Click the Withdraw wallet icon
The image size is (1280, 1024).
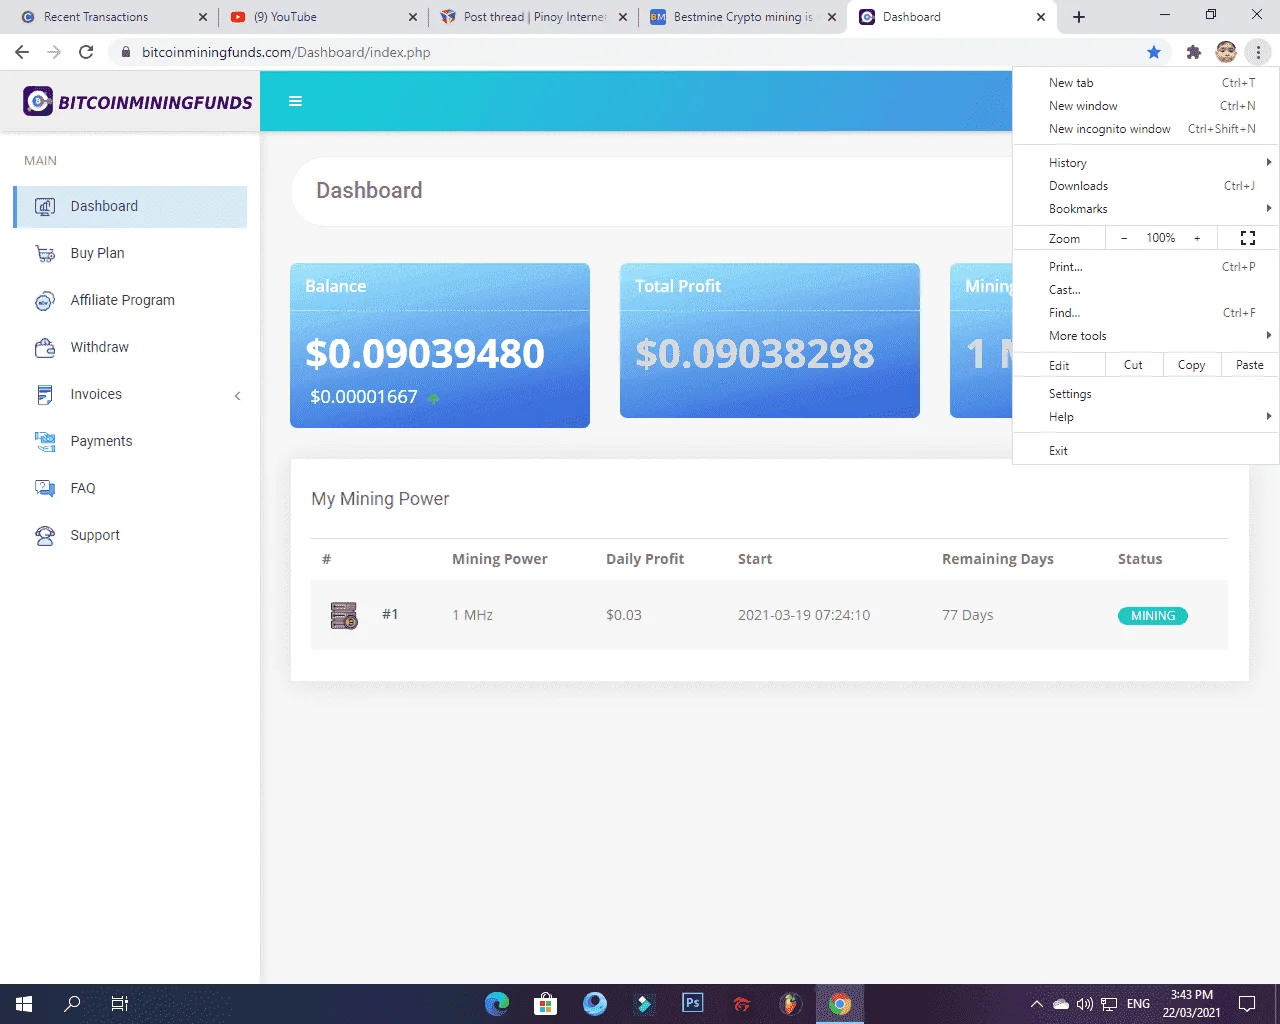click(45, 347)
